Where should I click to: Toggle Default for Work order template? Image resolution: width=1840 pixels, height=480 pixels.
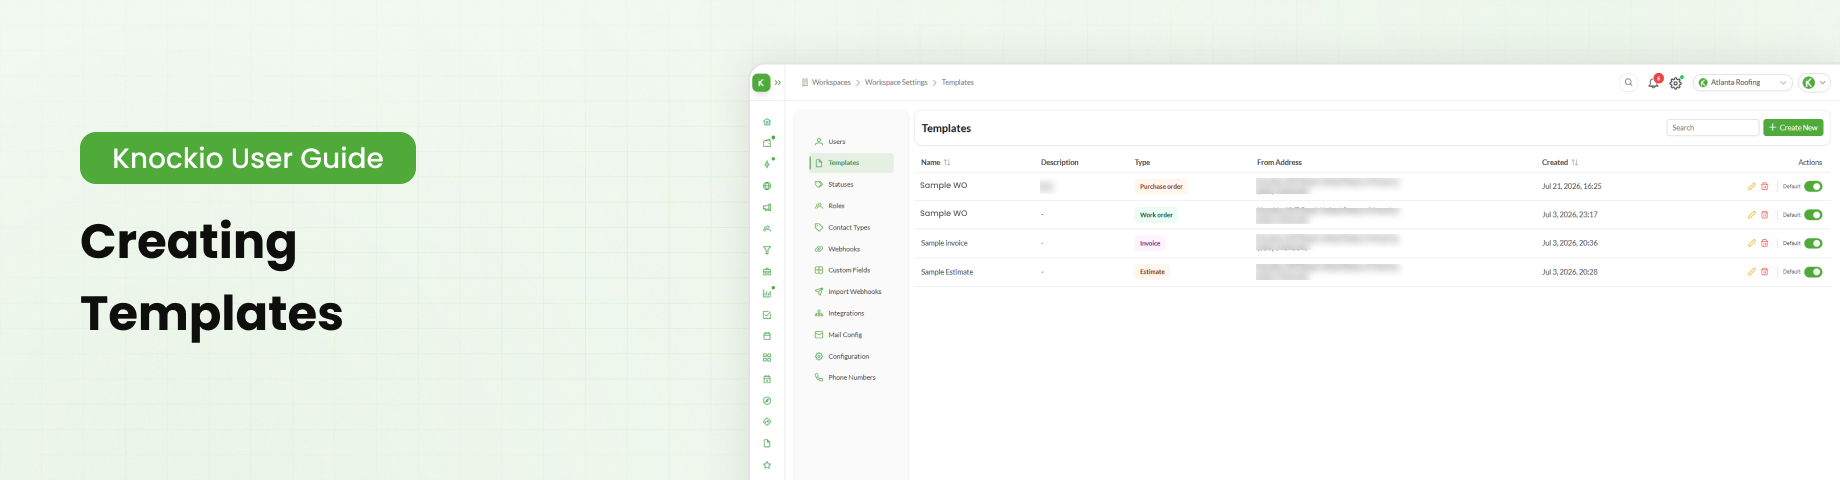[x=1813, y=215]
